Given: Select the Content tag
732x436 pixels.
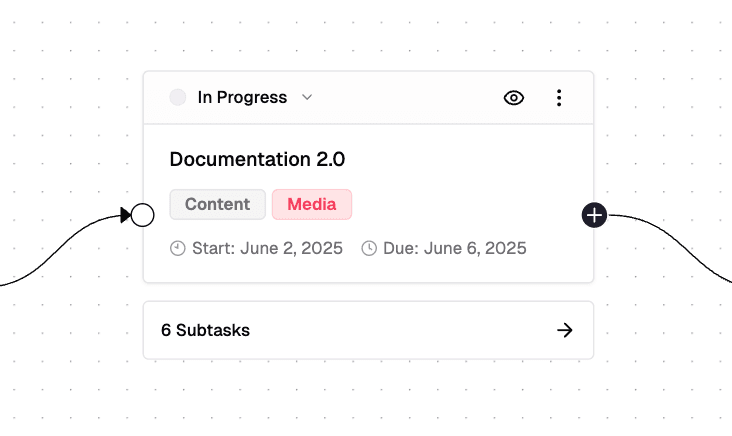Looking at the screenshot, I should [x=217, y=204].
